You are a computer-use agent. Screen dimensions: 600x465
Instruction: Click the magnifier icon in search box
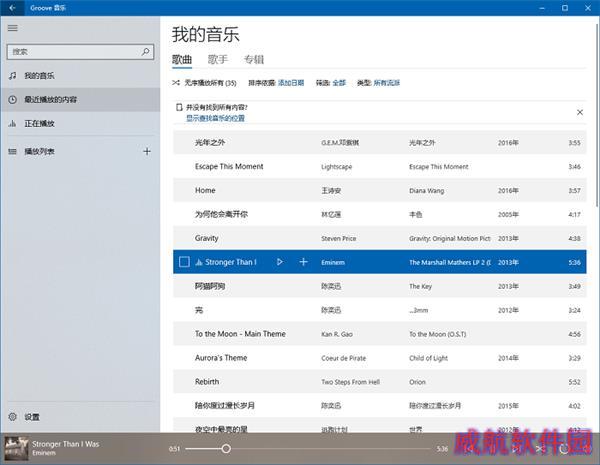coord(145,52)
